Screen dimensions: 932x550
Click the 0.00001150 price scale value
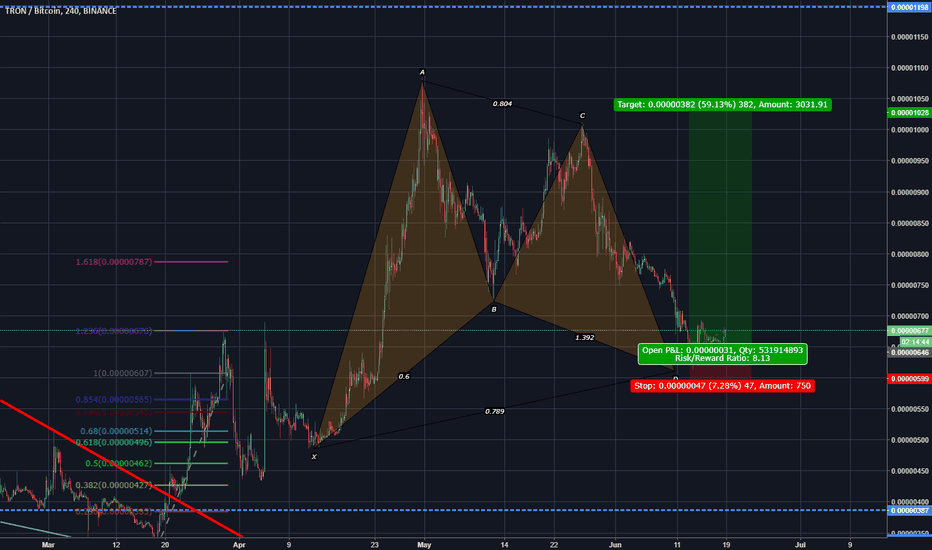(x=909, y=37)
